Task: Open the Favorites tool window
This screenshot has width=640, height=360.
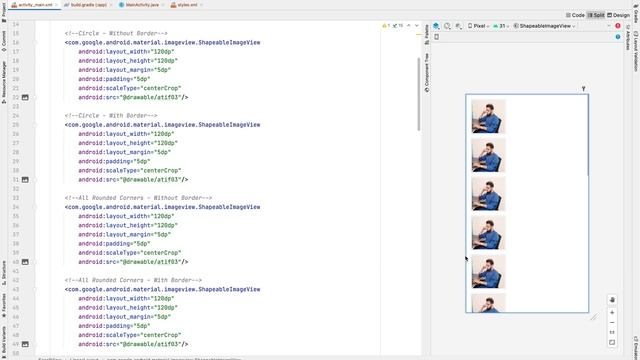Action: click(4, 305)
